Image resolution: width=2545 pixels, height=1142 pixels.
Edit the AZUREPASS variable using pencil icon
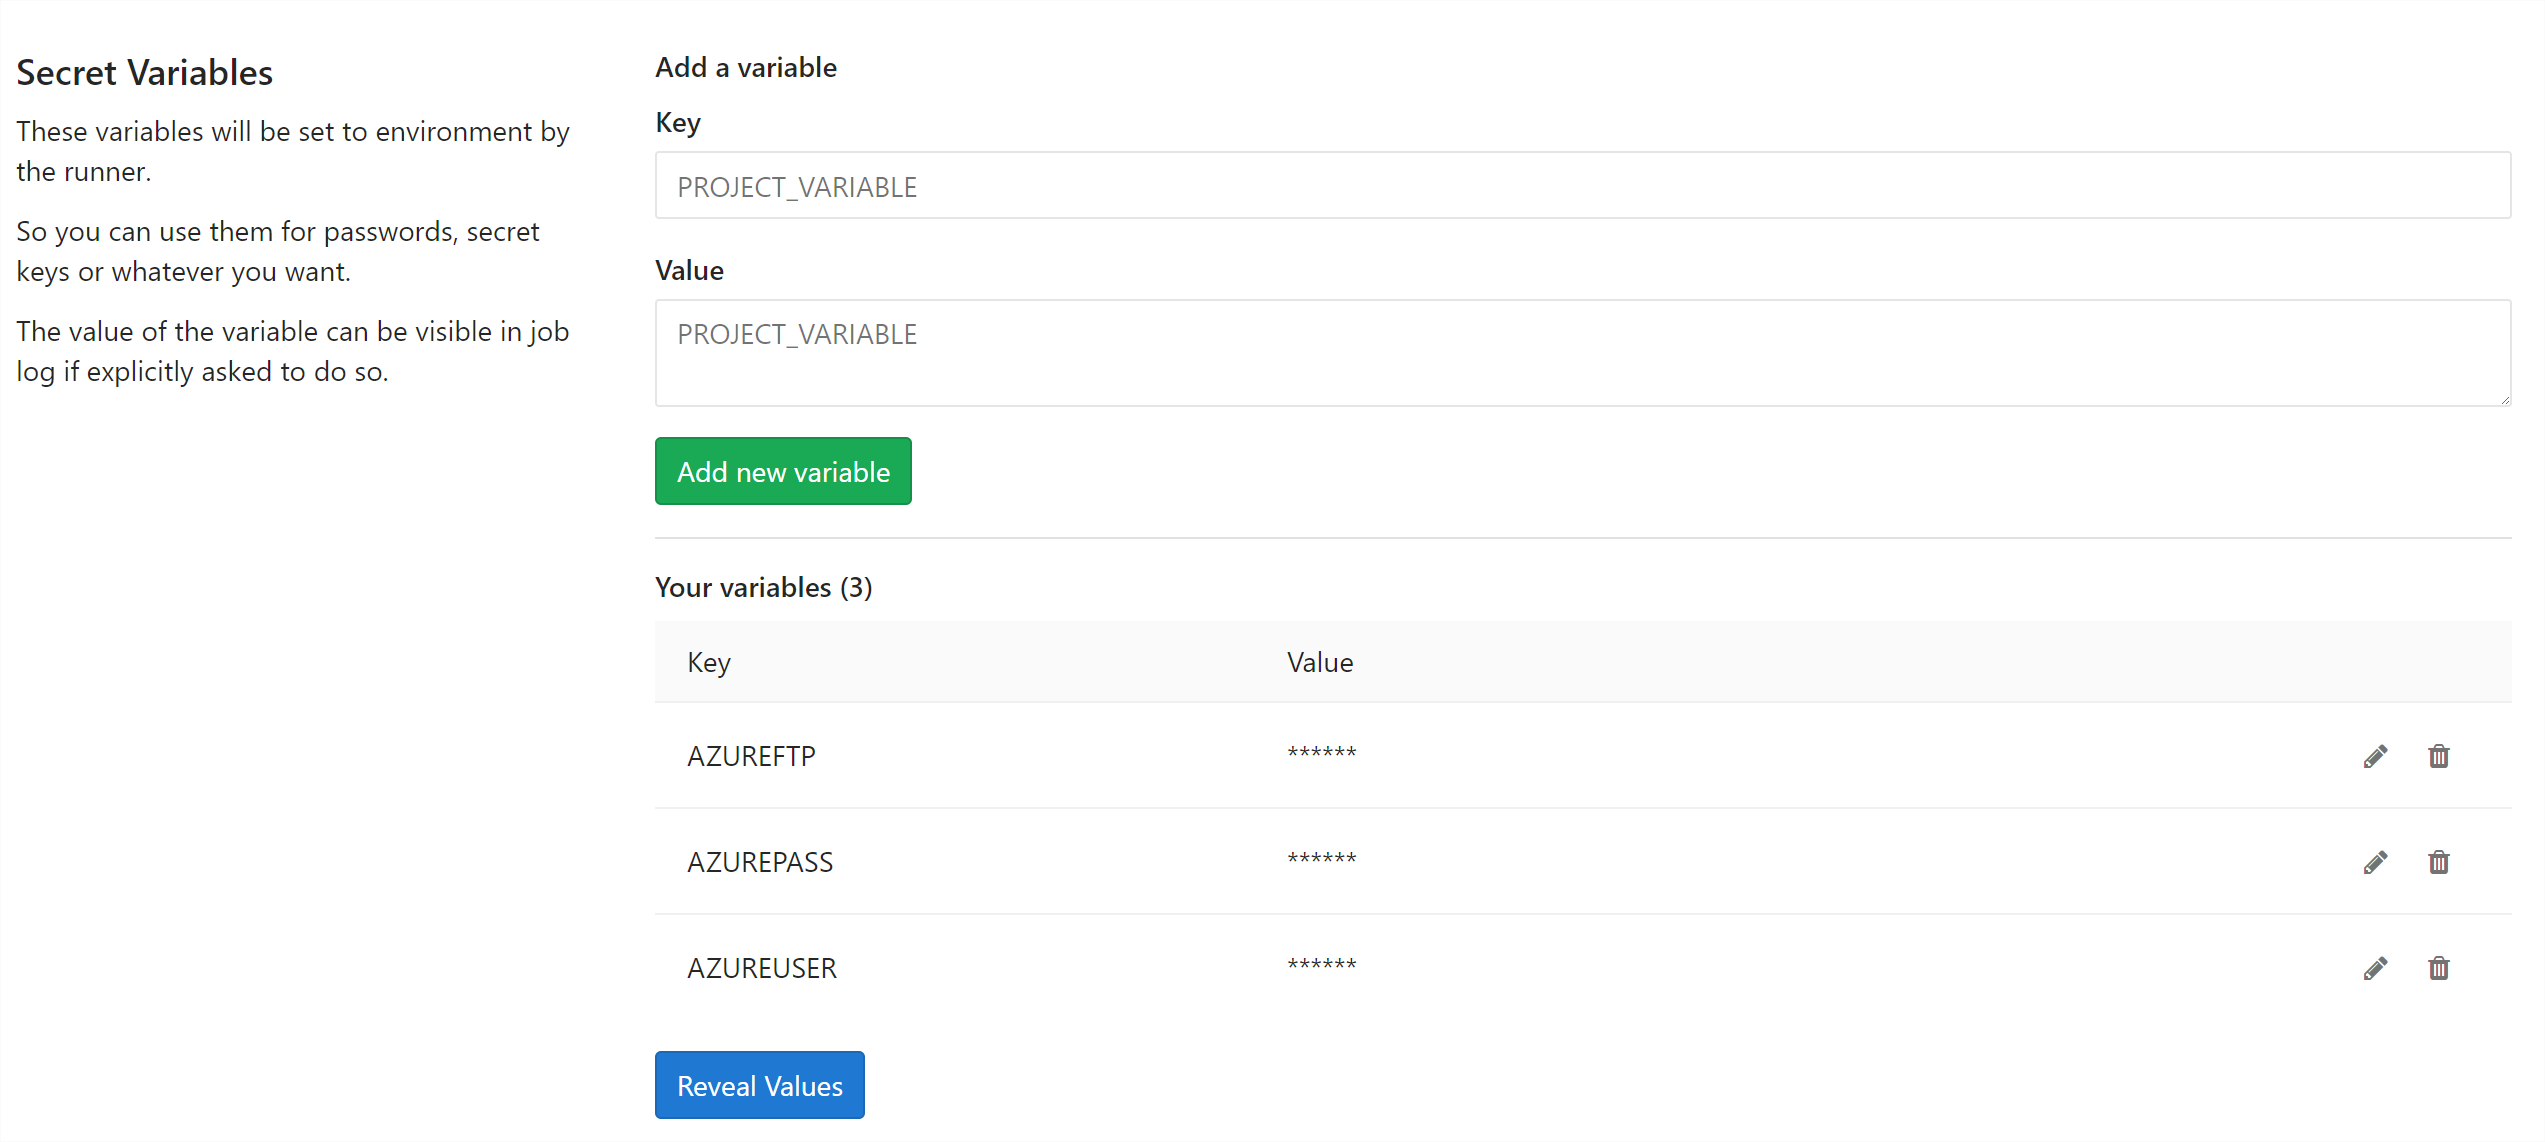point(2377,862)
